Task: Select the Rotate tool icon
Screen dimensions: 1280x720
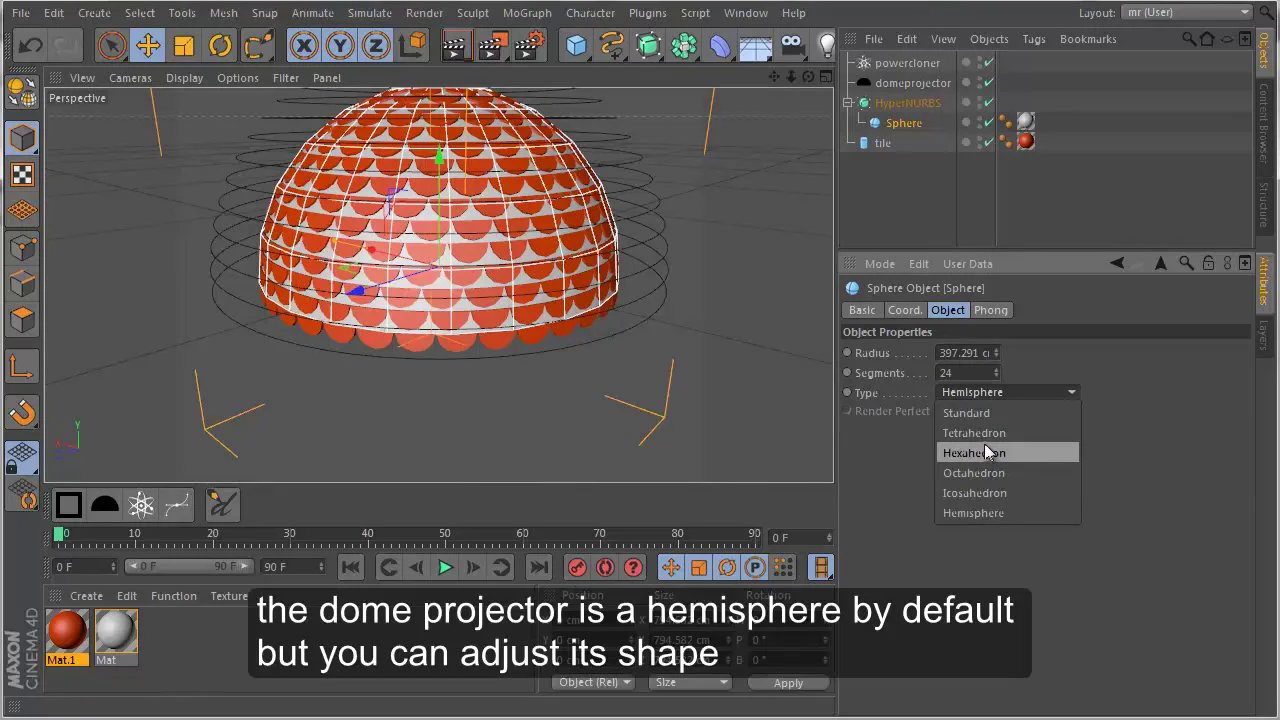Action: coord(220,45)
